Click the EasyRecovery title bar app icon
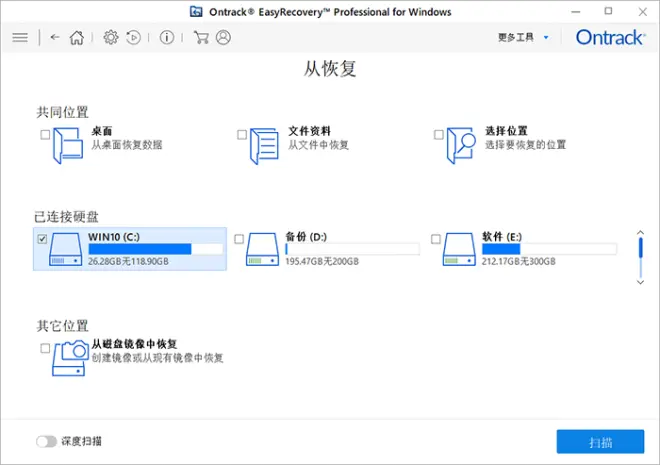 (x=196, y=11)
